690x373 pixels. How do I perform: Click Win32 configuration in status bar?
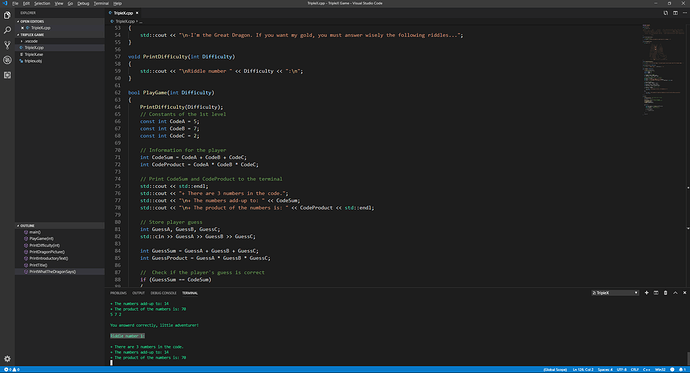[x=660, y=369]
